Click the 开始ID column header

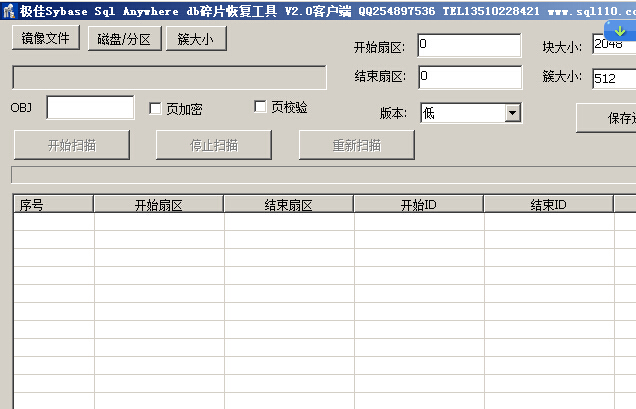point(418,205)
